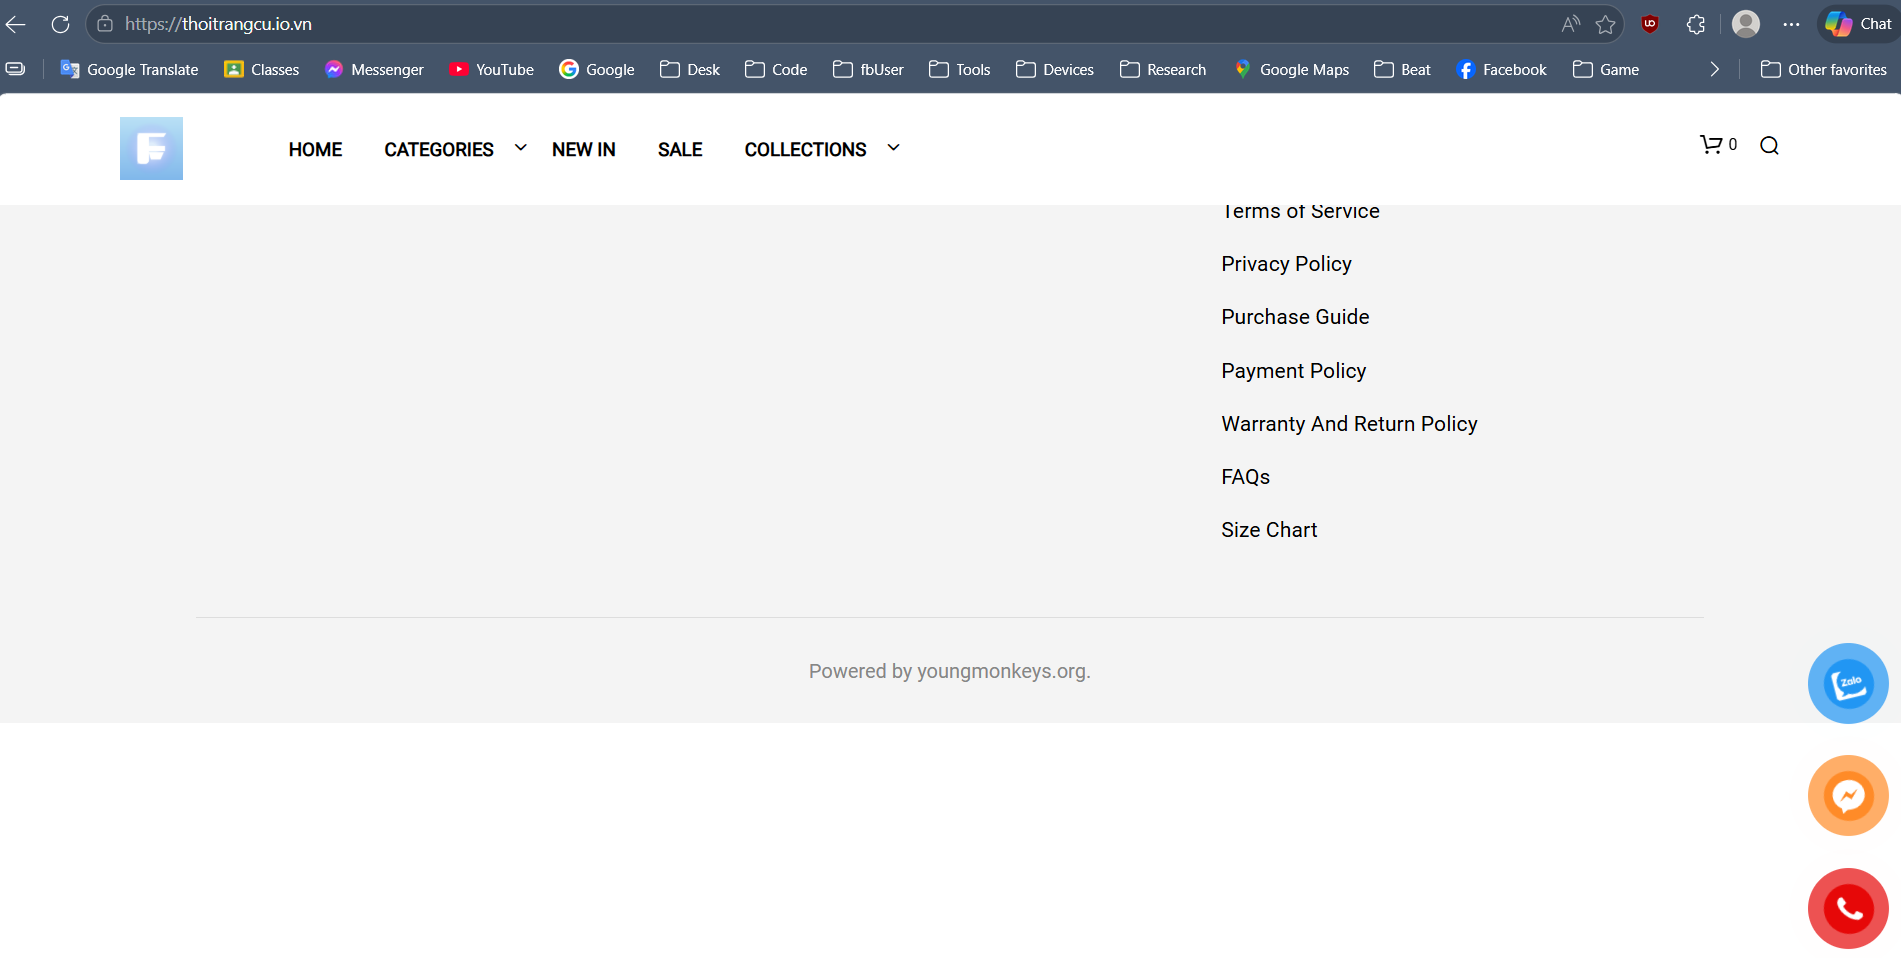
Task: Go to the SALE menu item
Action: pos(679,150)
